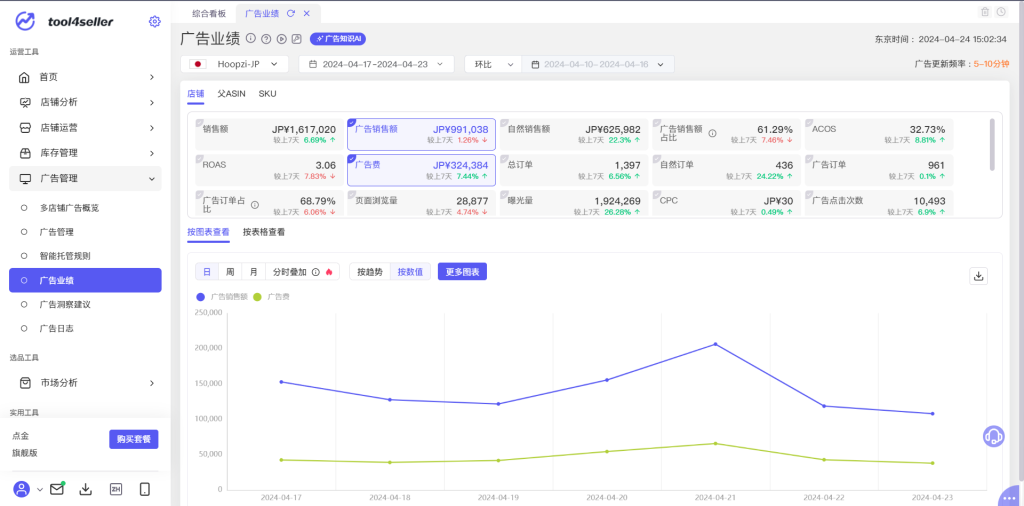Download the chart using the export icon
This screenshot has width=1024, height=506.
point(978,276)
